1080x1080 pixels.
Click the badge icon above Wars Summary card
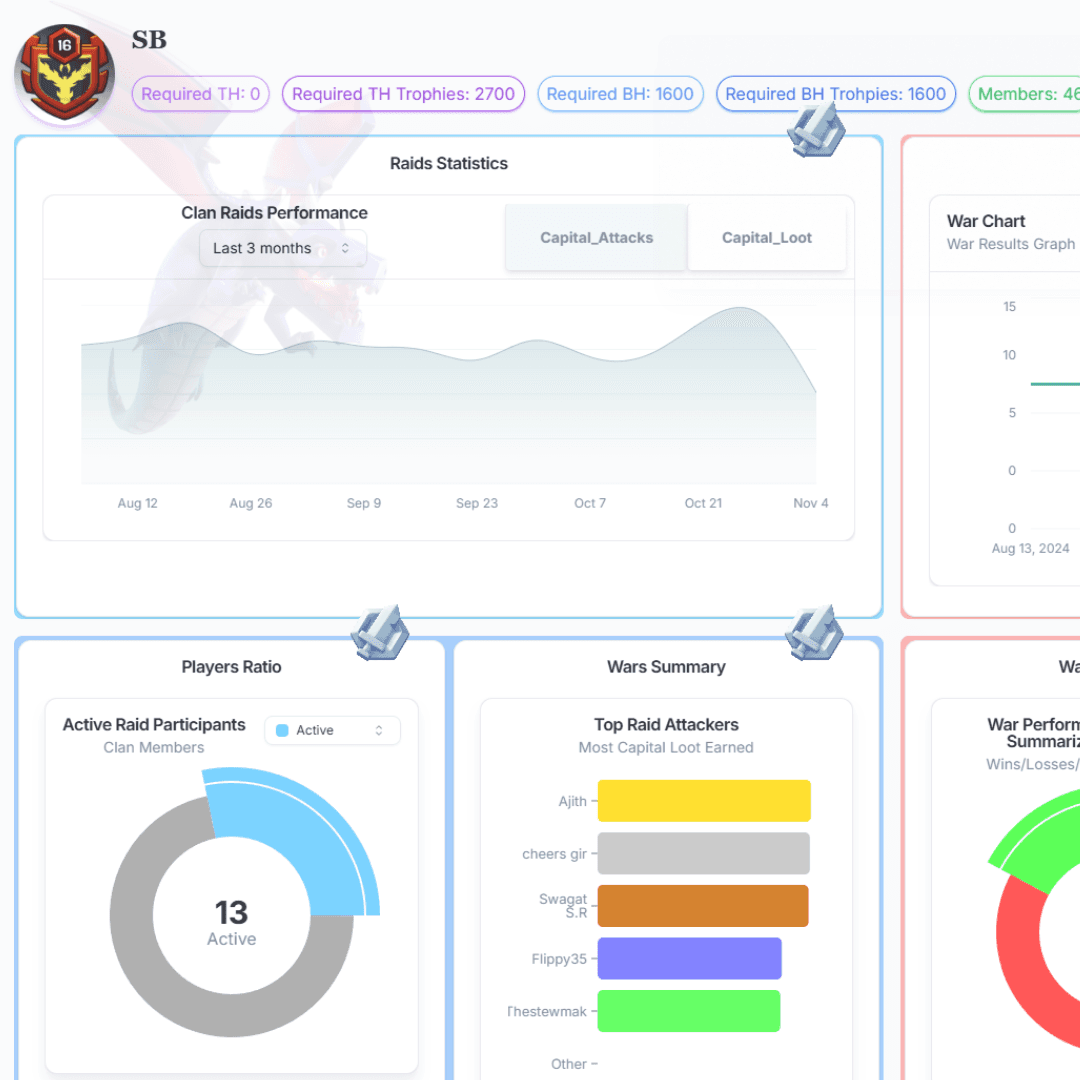click(814, 633)
